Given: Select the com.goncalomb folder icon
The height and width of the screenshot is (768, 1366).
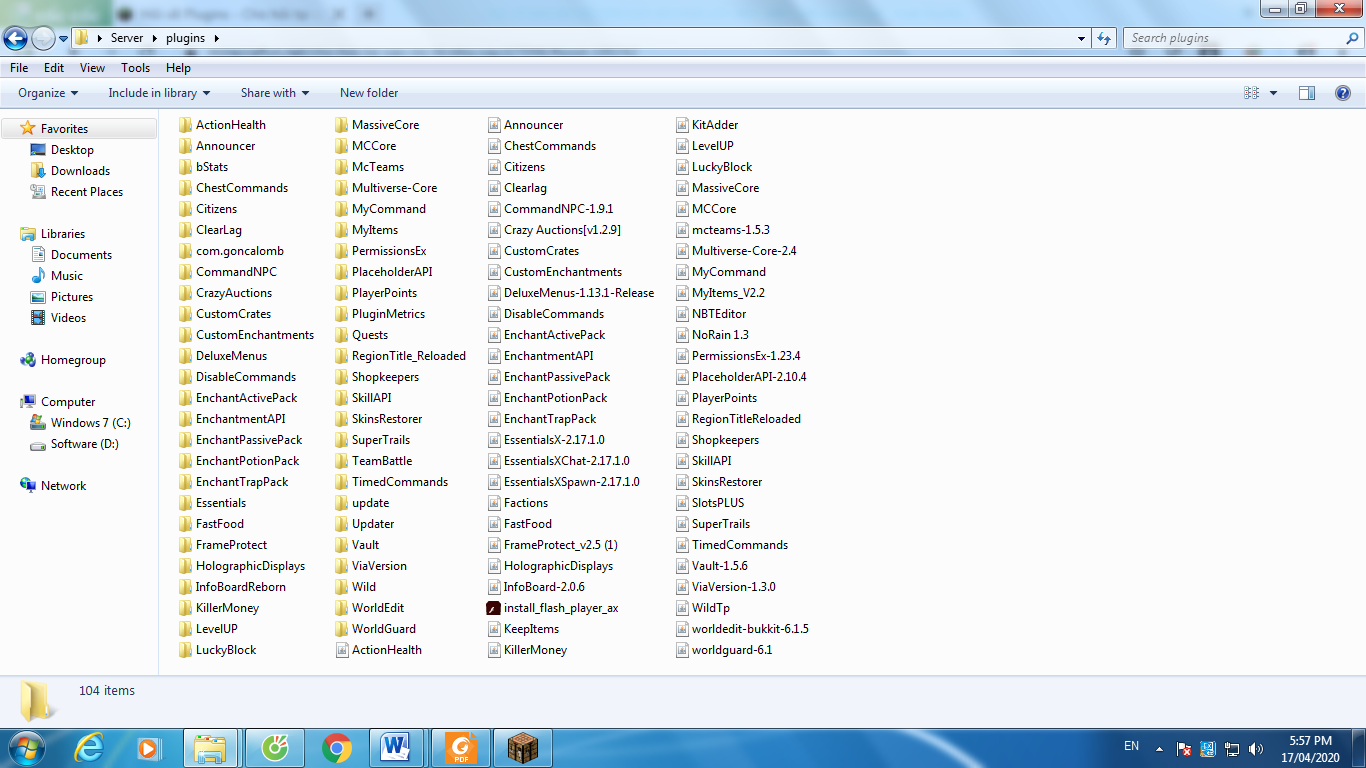Looking at the screenshot, I should pyautogui.click(x=186, y=251).
